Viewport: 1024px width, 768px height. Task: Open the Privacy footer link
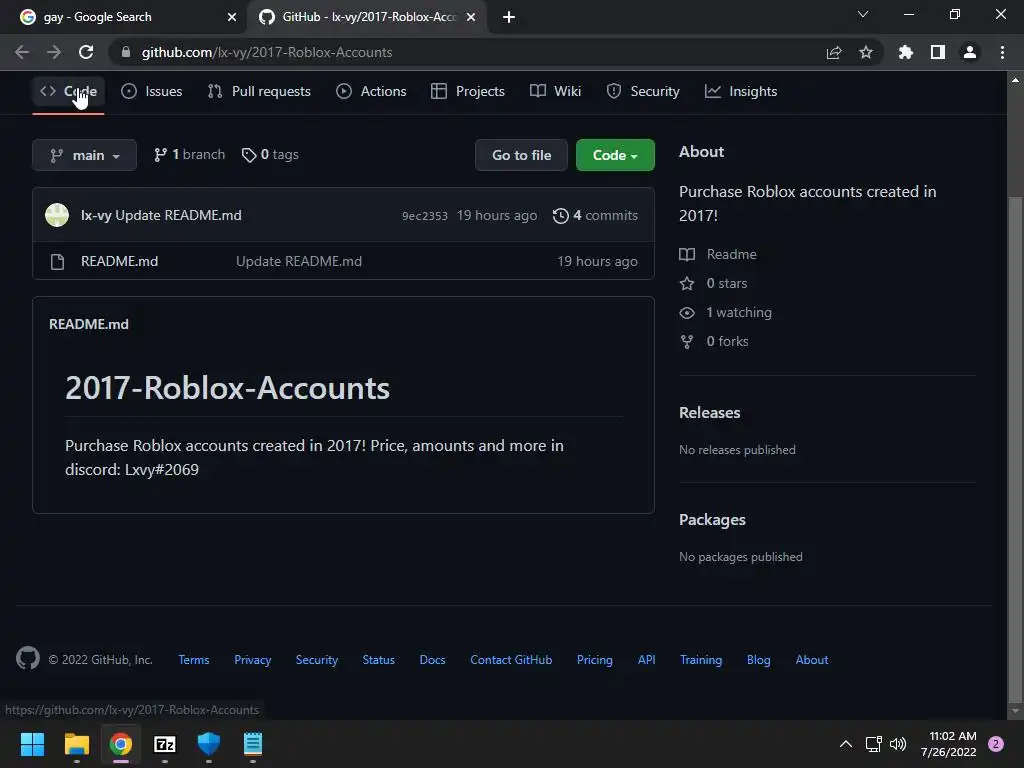point(253,660)
